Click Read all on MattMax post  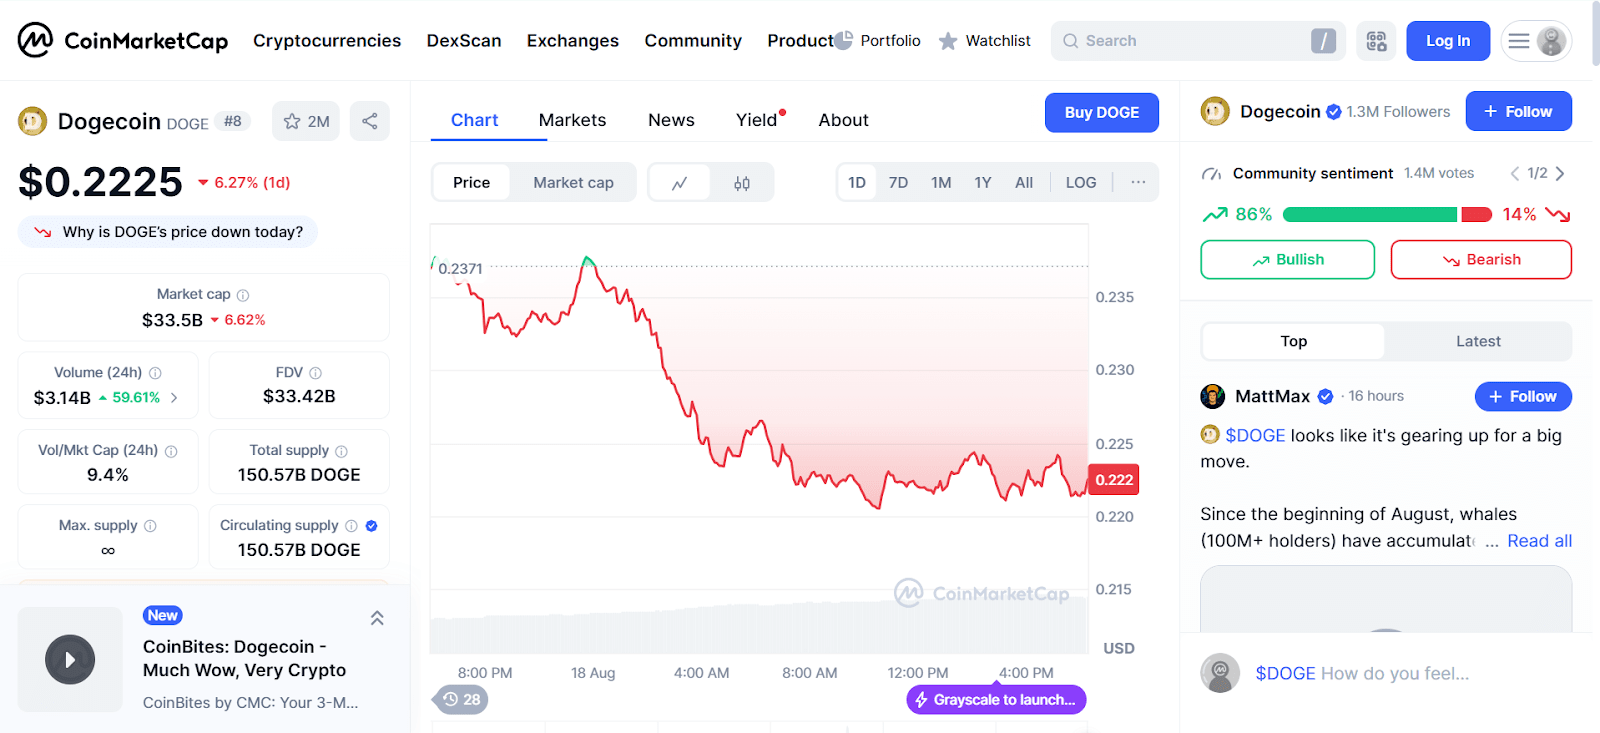tap(1539, 541)
